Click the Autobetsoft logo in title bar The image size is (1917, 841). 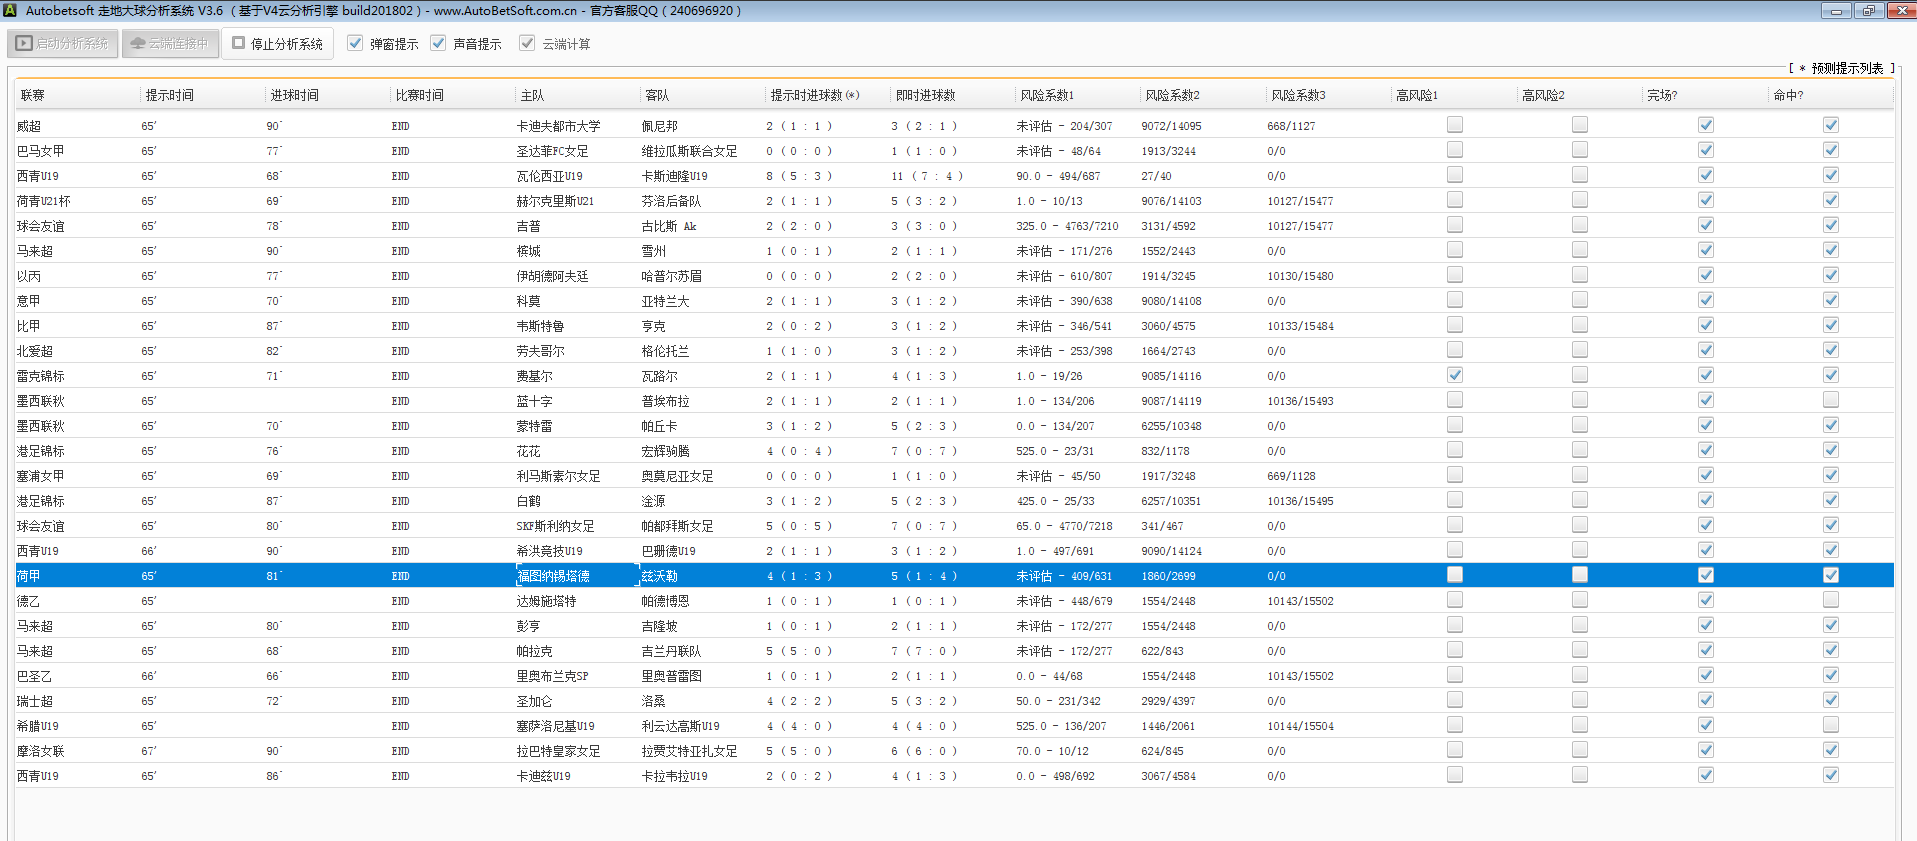click(10, 10)
